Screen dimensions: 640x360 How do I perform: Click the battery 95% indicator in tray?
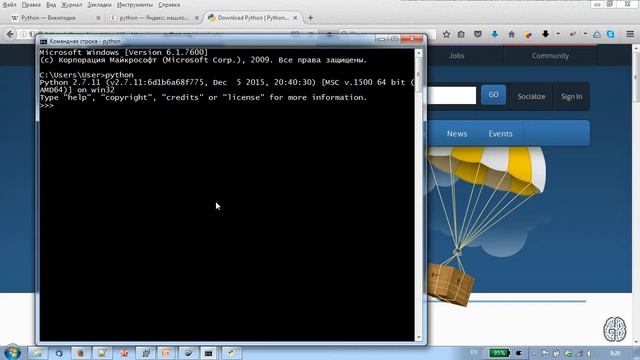(500, 353)
